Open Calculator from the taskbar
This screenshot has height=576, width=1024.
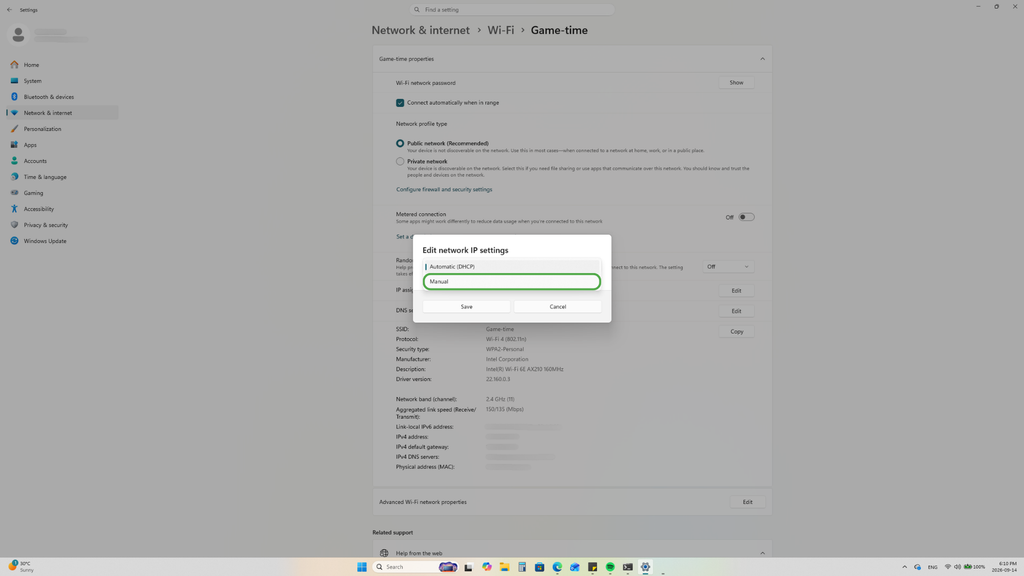tap(522, 567)
